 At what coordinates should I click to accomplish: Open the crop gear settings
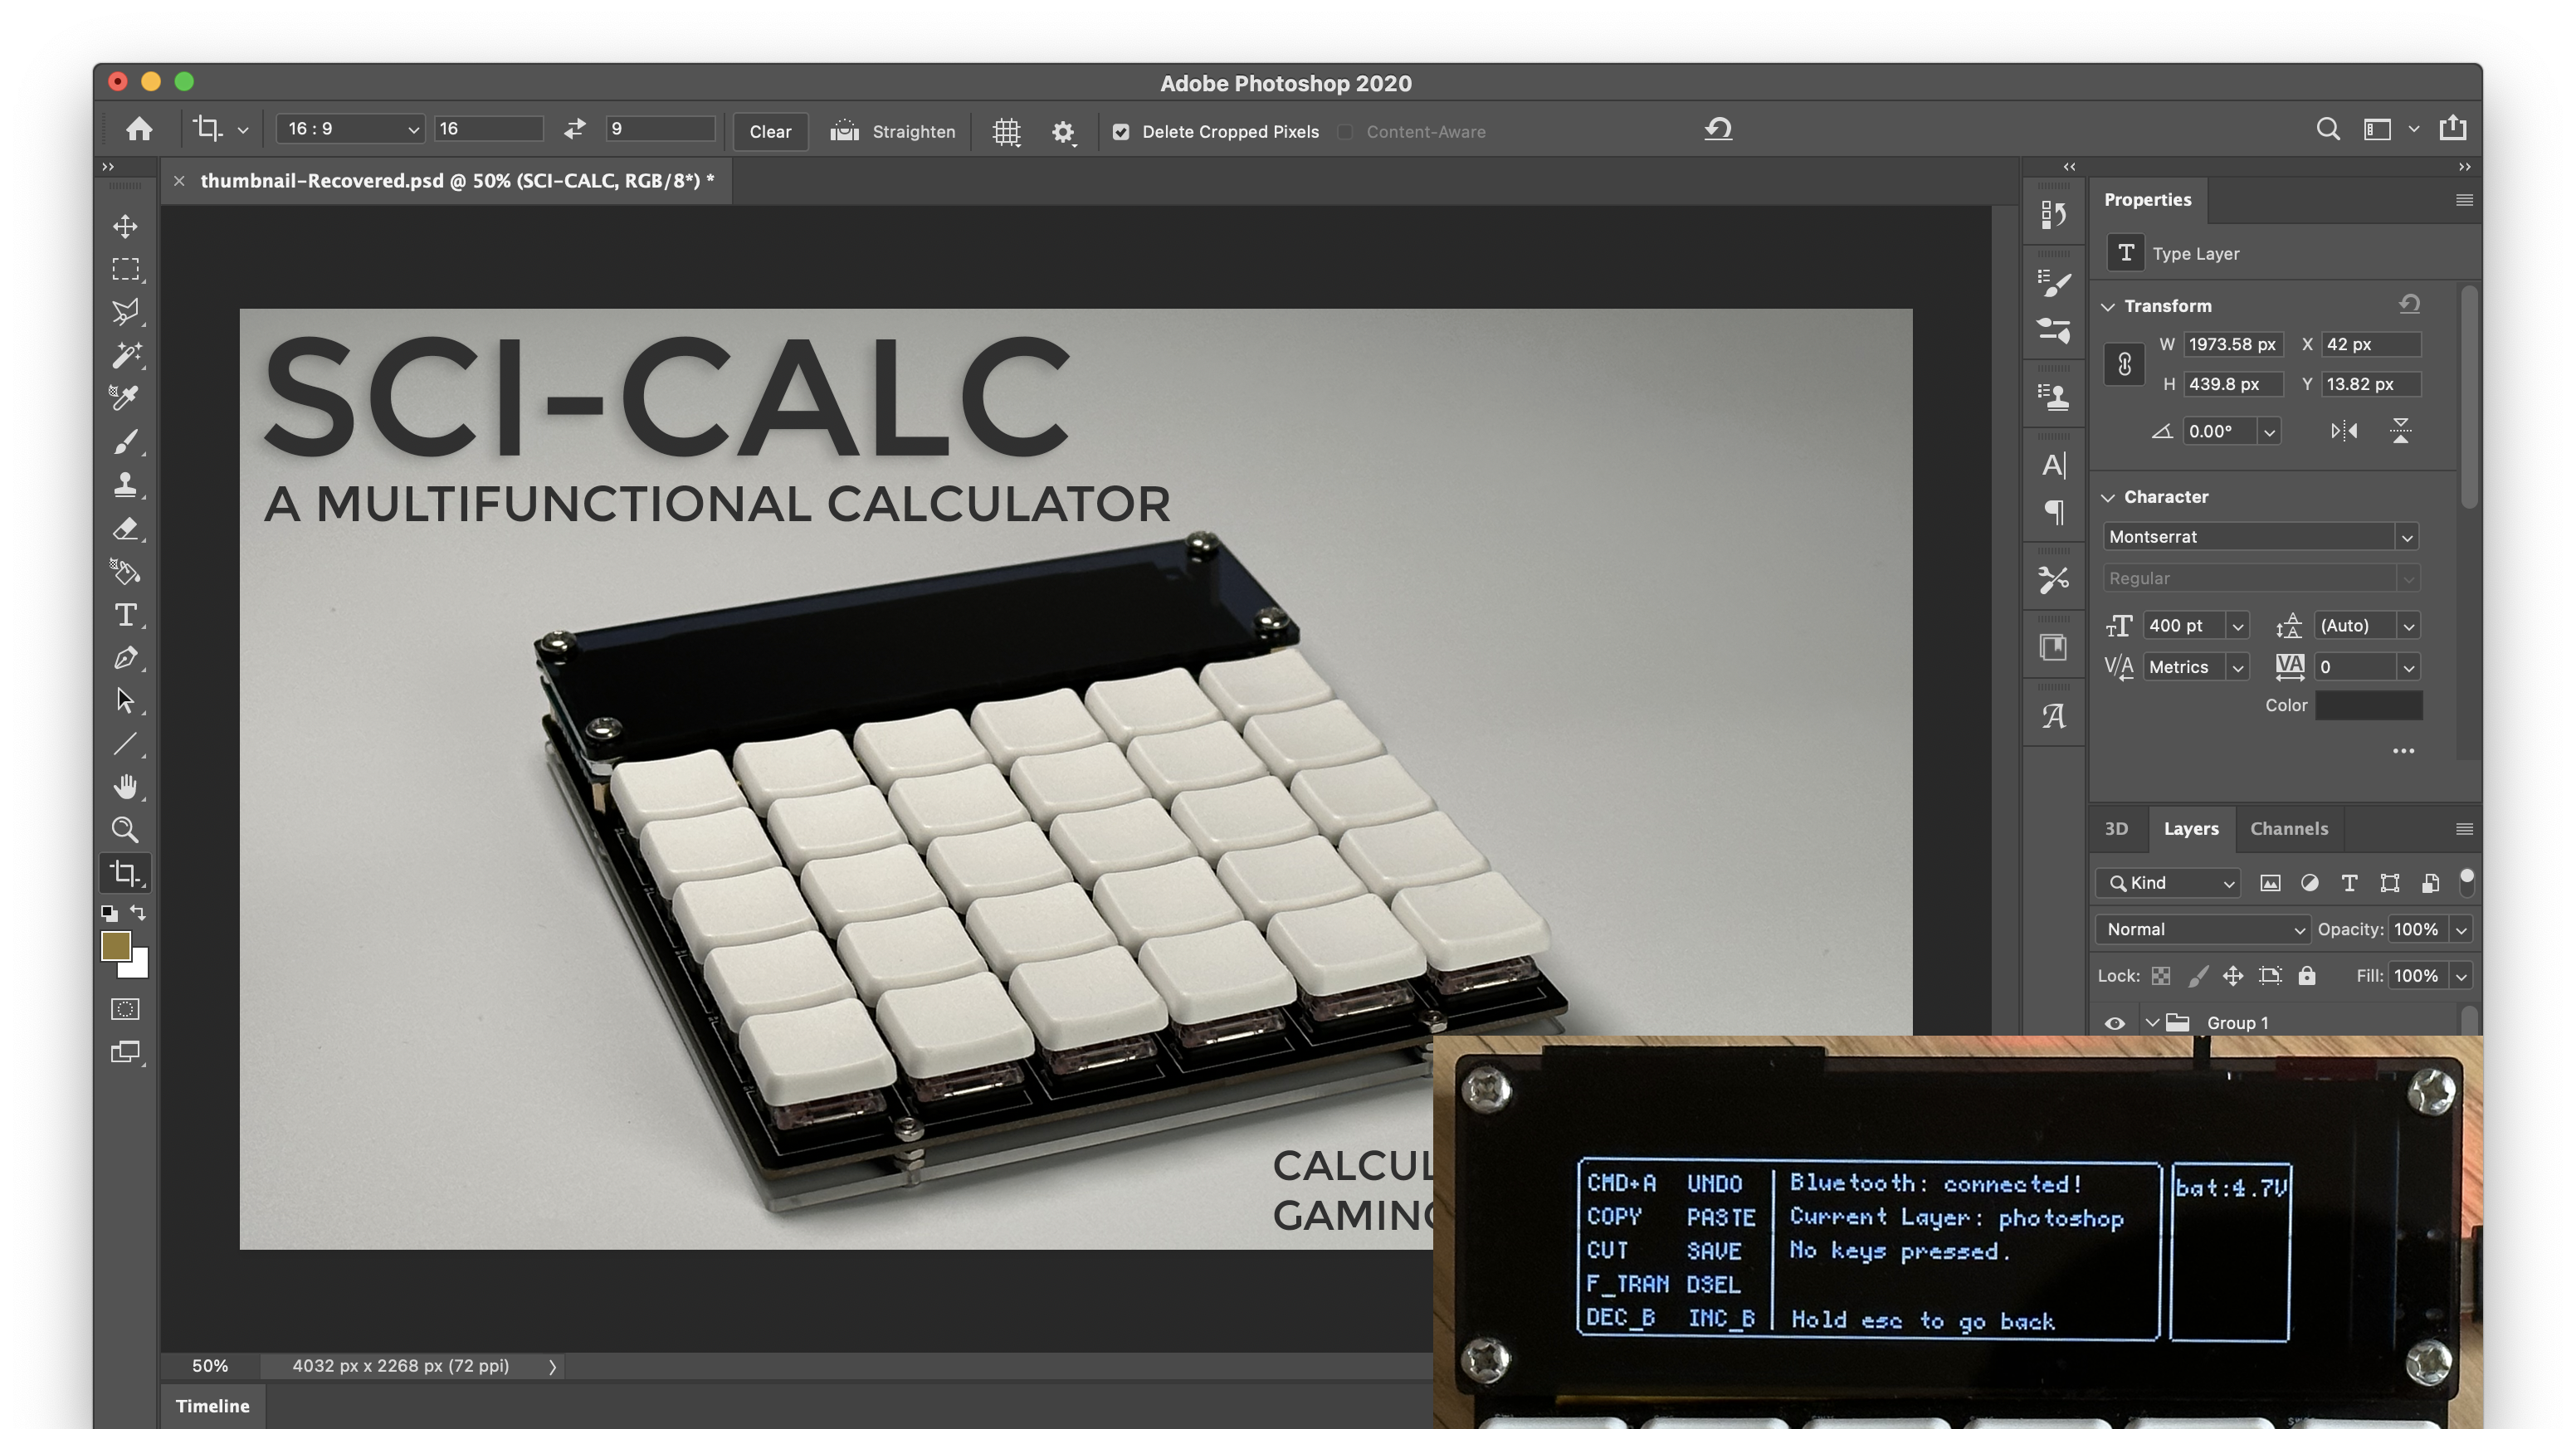coord(1063,131)
